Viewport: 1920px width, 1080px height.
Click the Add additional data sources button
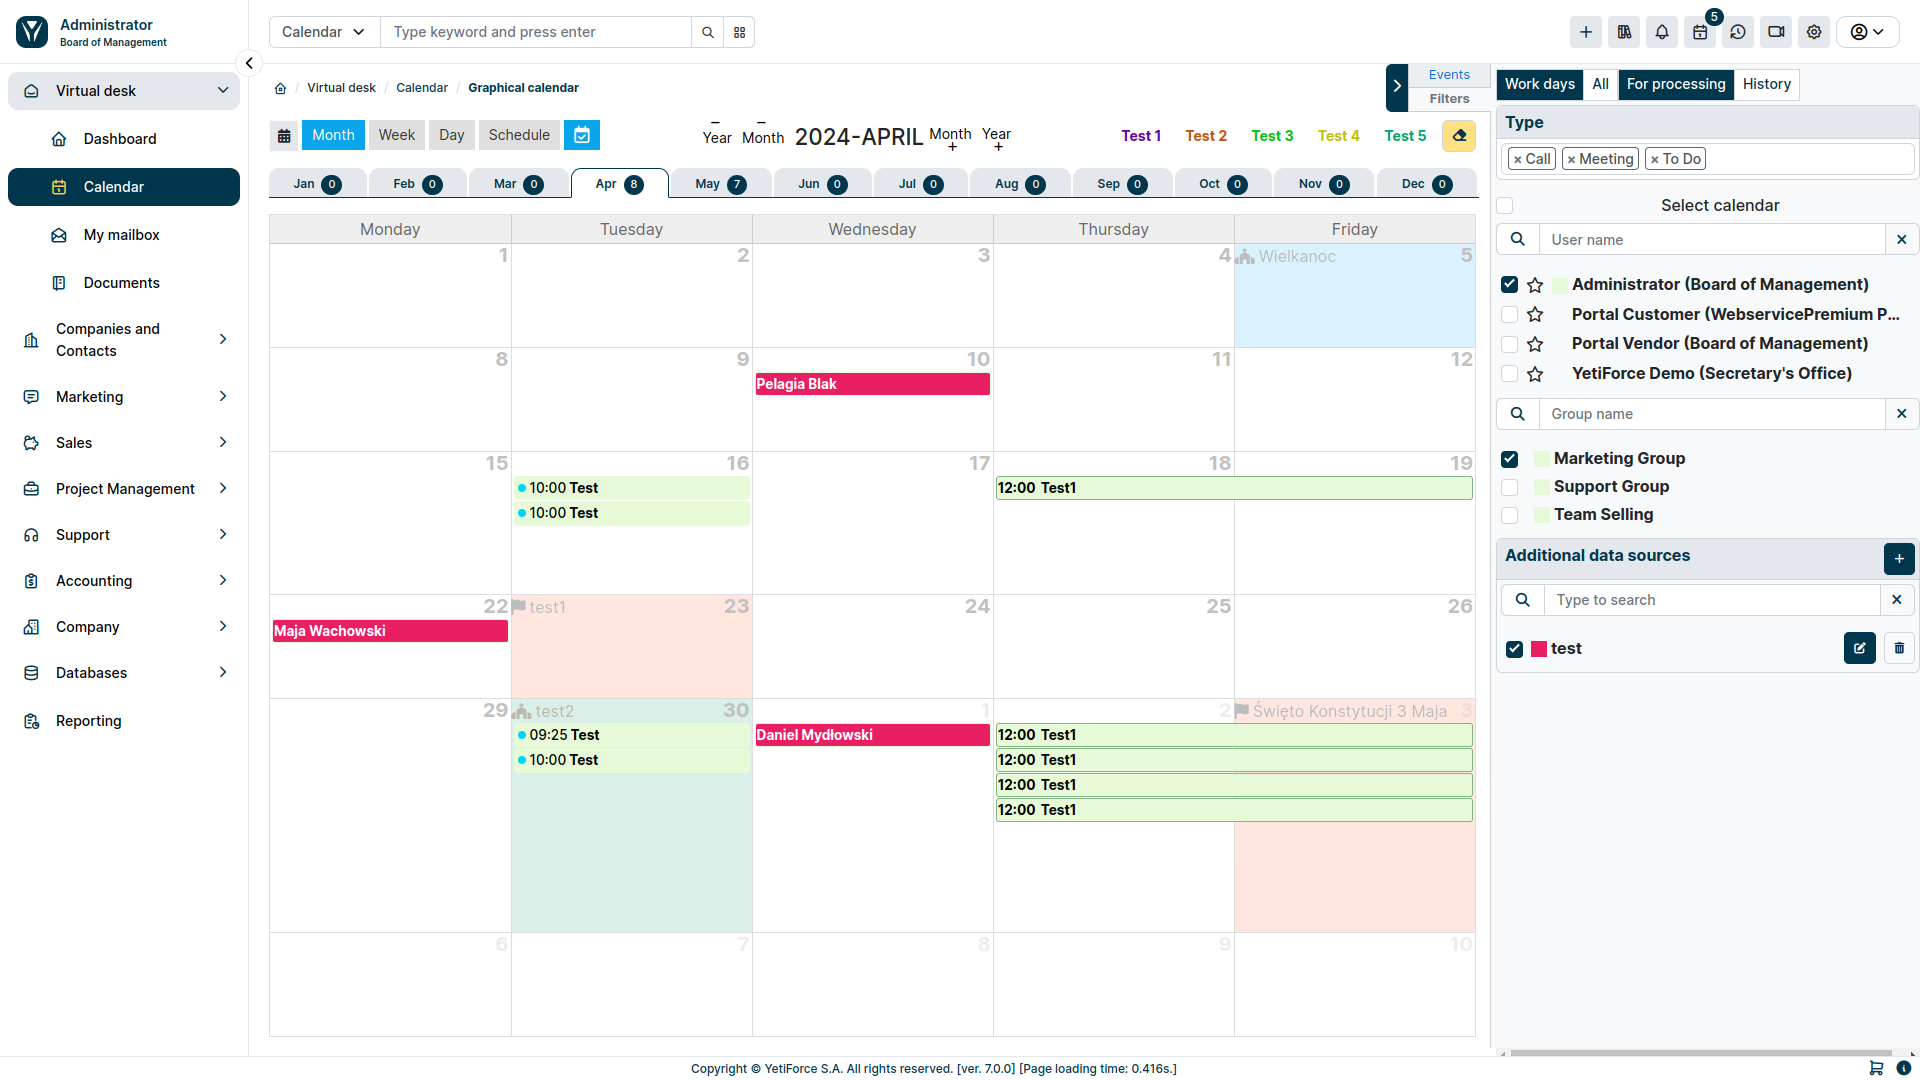[x=1899, y=558]
